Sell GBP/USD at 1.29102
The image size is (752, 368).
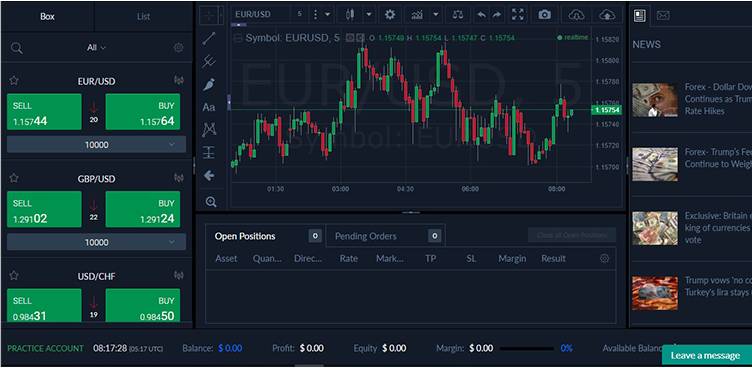pos(44,209)
